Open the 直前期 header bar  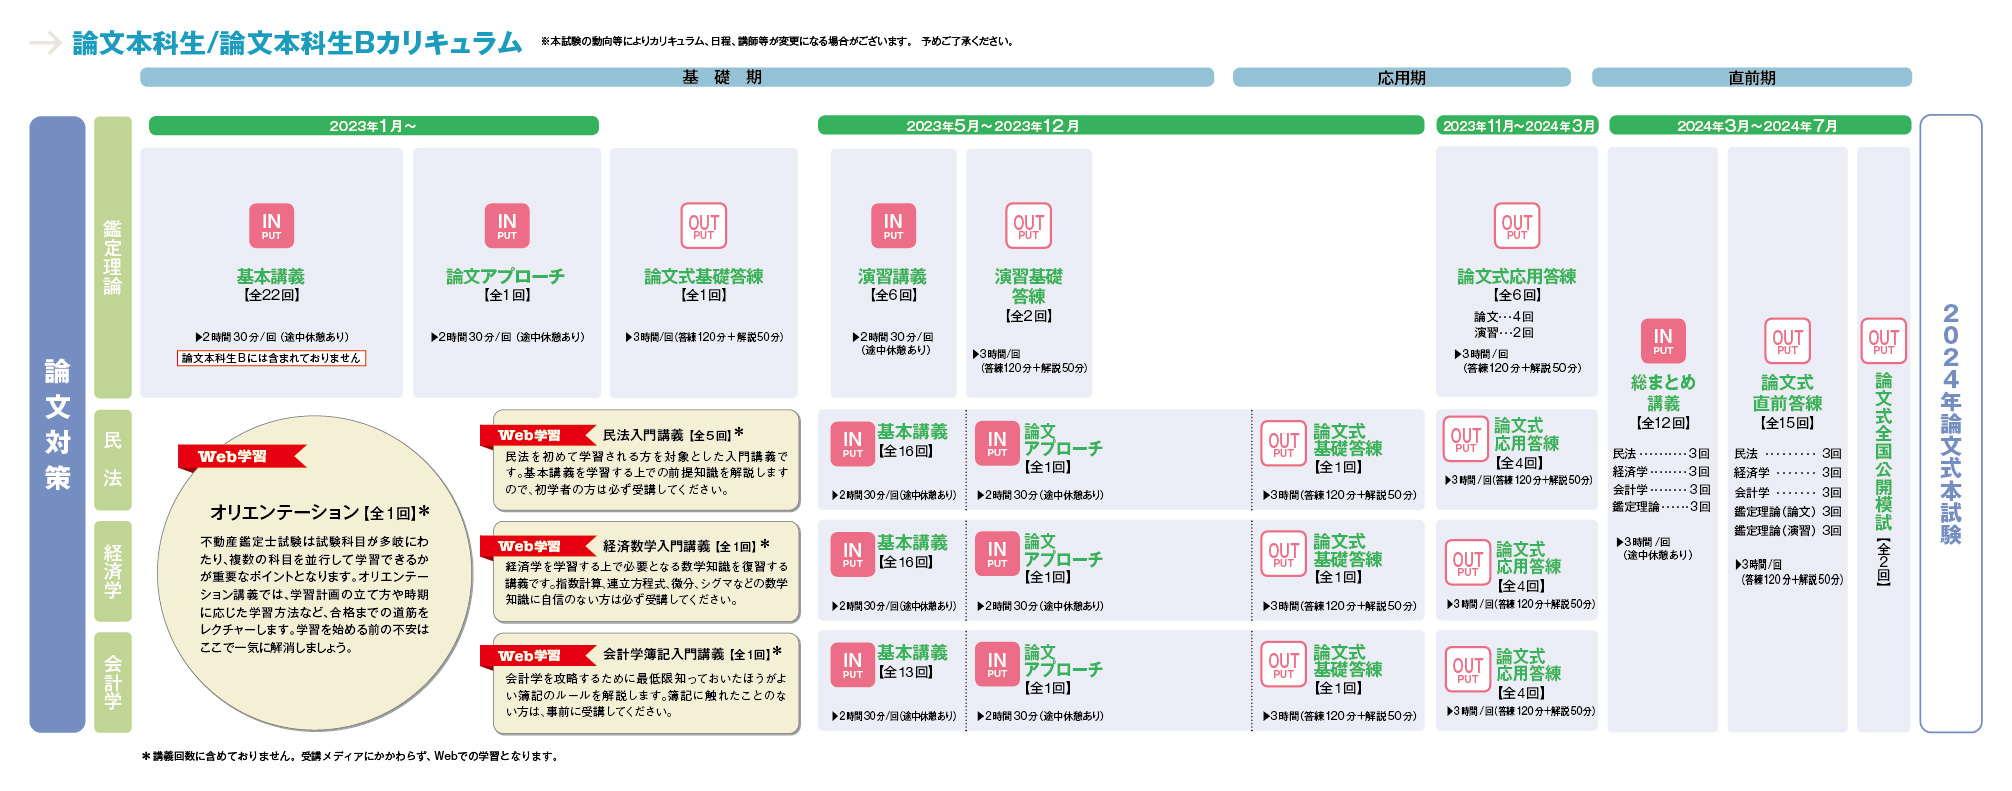pos(1751,77)
